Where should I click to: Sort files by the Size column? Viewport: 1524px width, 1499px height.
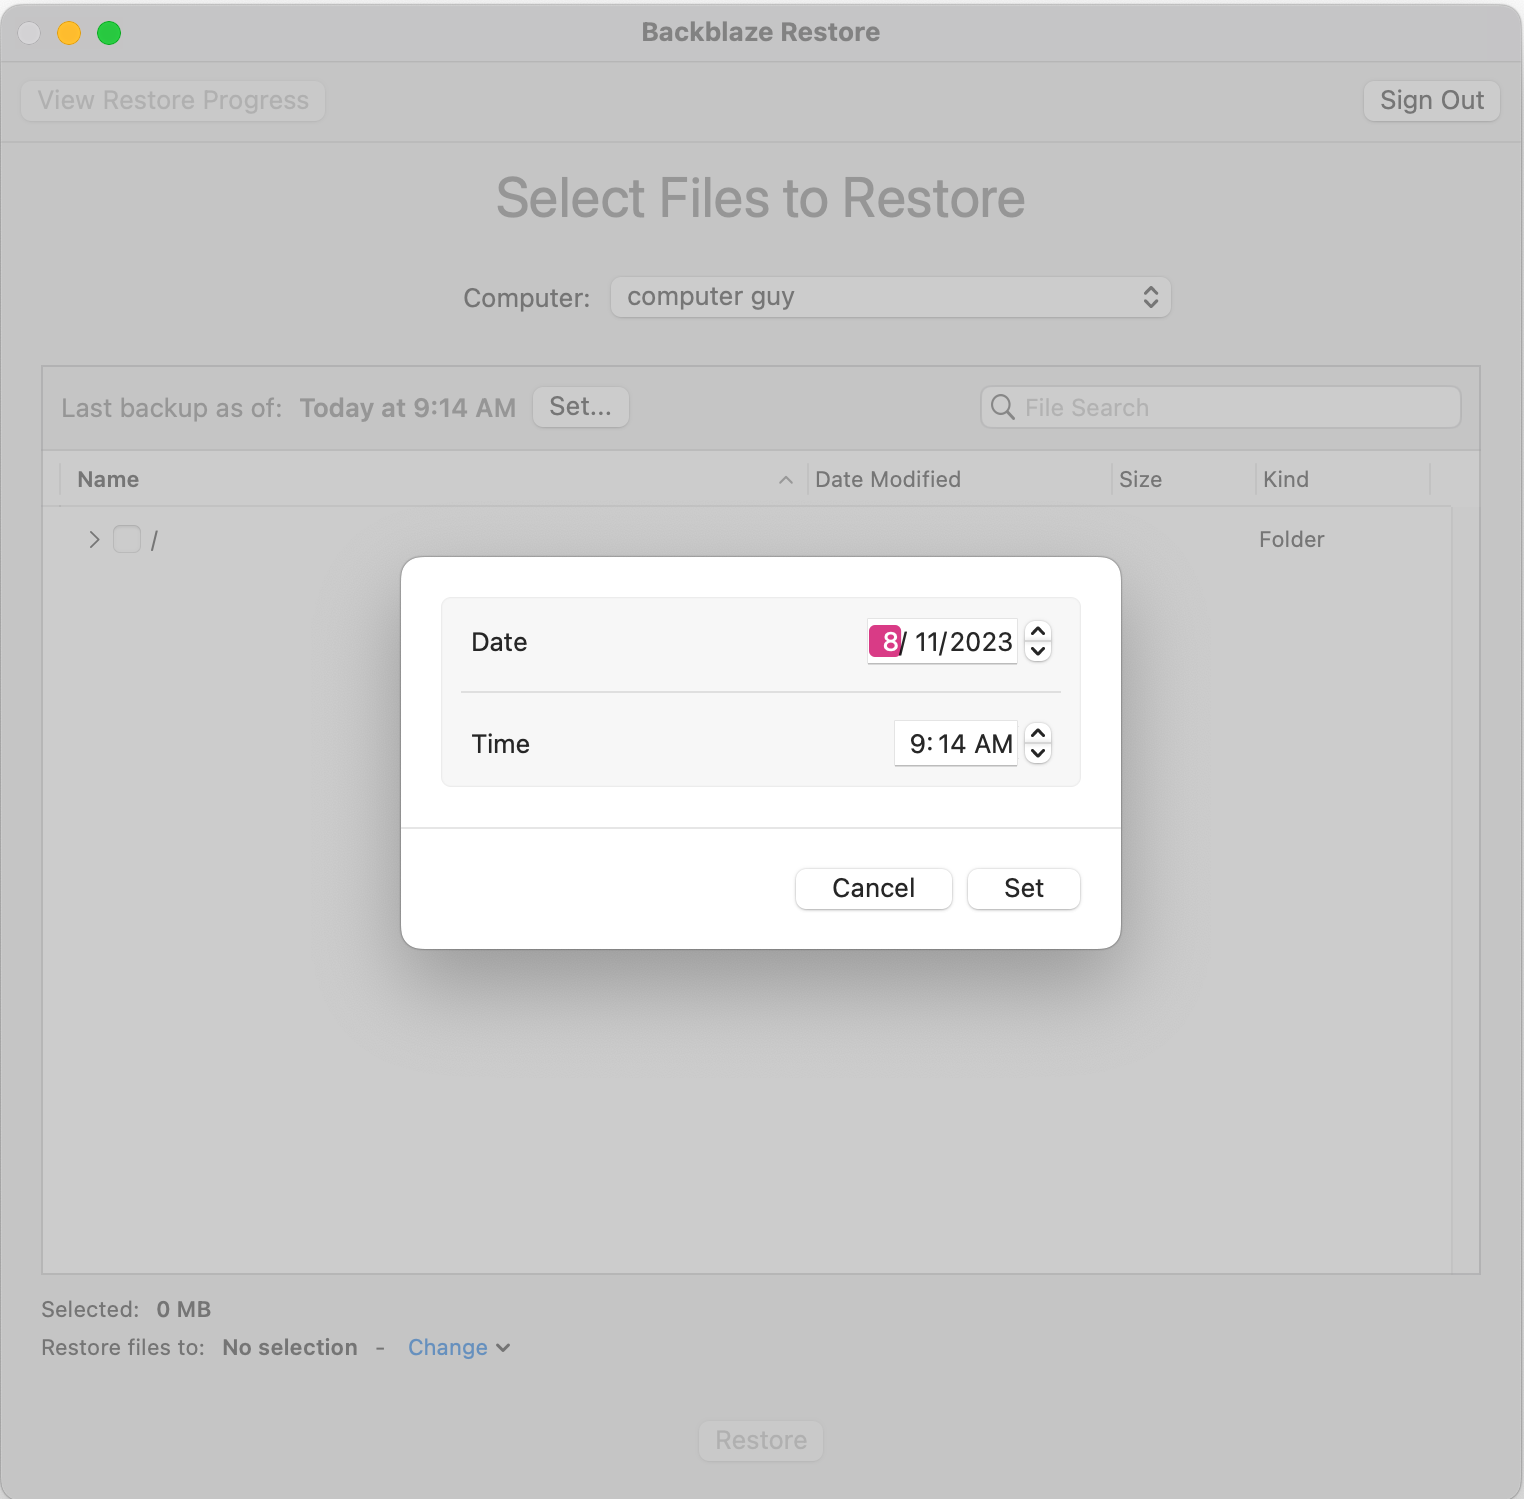coord(1140,479)
